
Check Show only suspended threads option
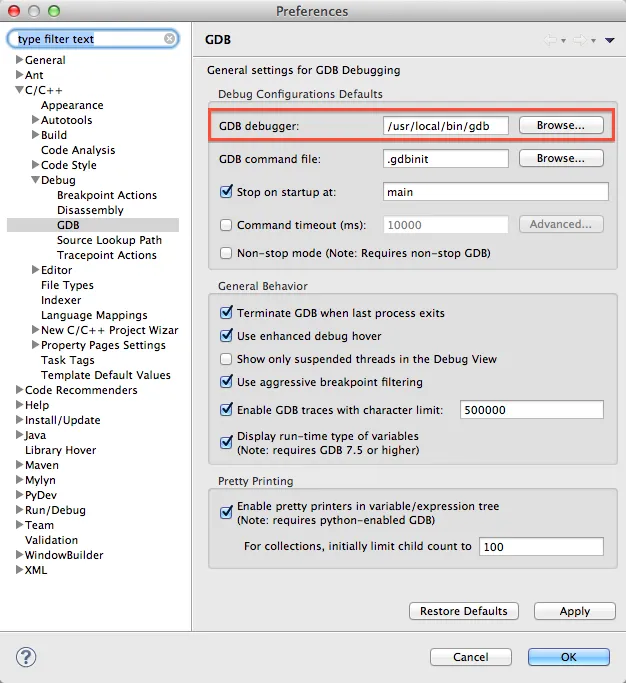coord(226,359)
